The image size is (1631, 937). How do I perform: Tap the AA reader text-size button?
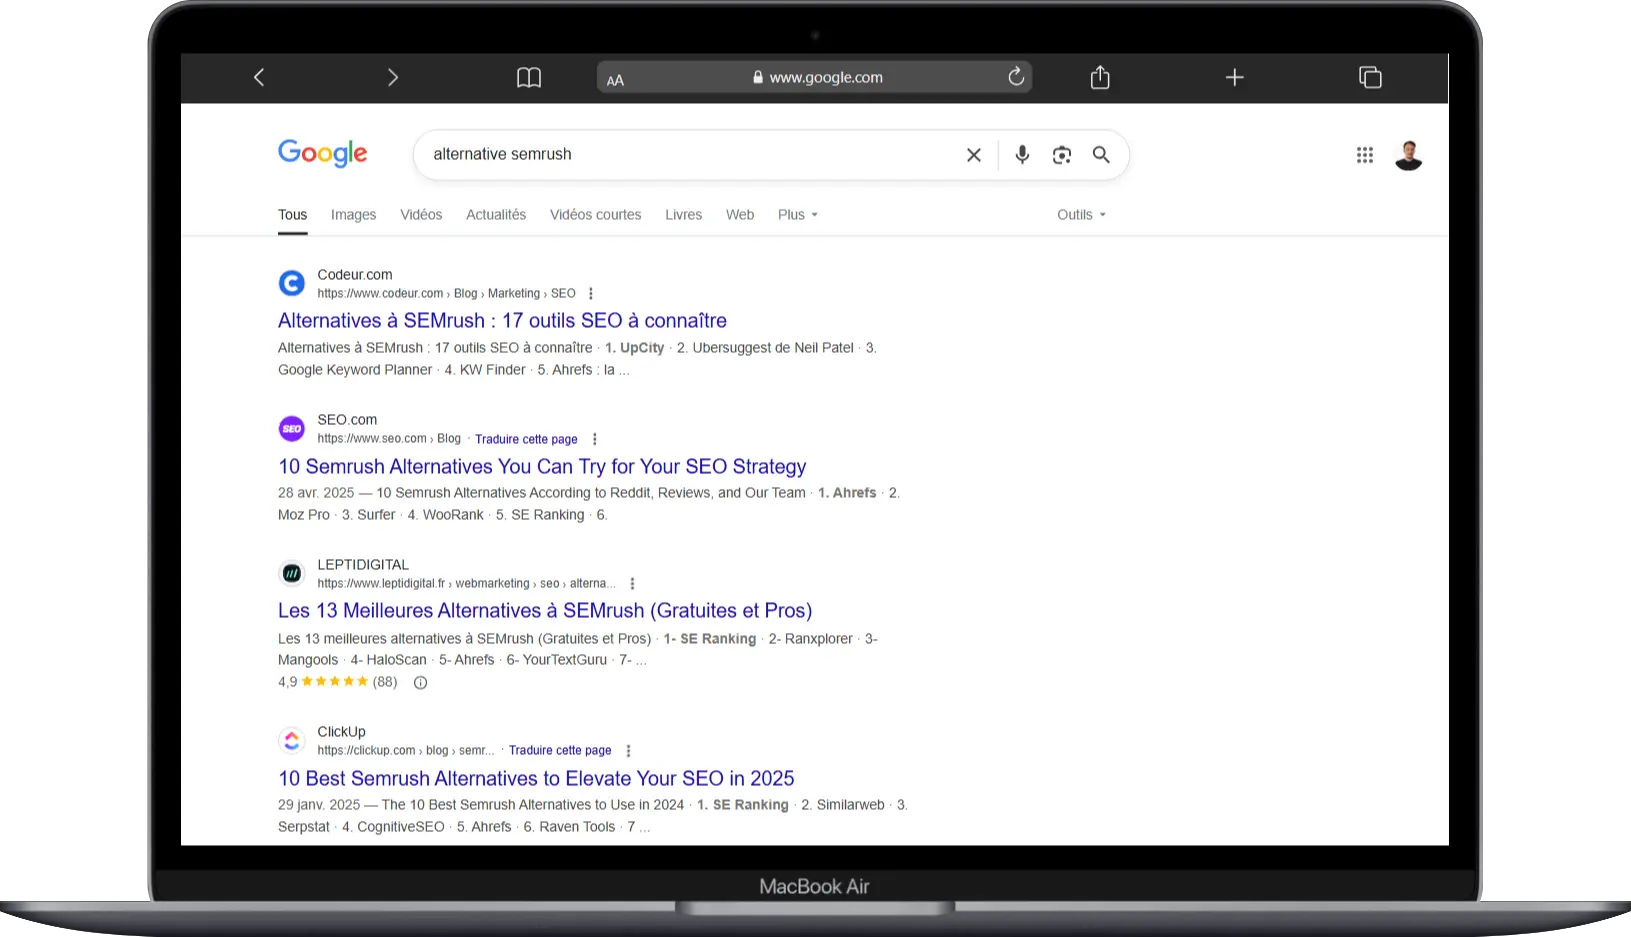click(615, 80)
